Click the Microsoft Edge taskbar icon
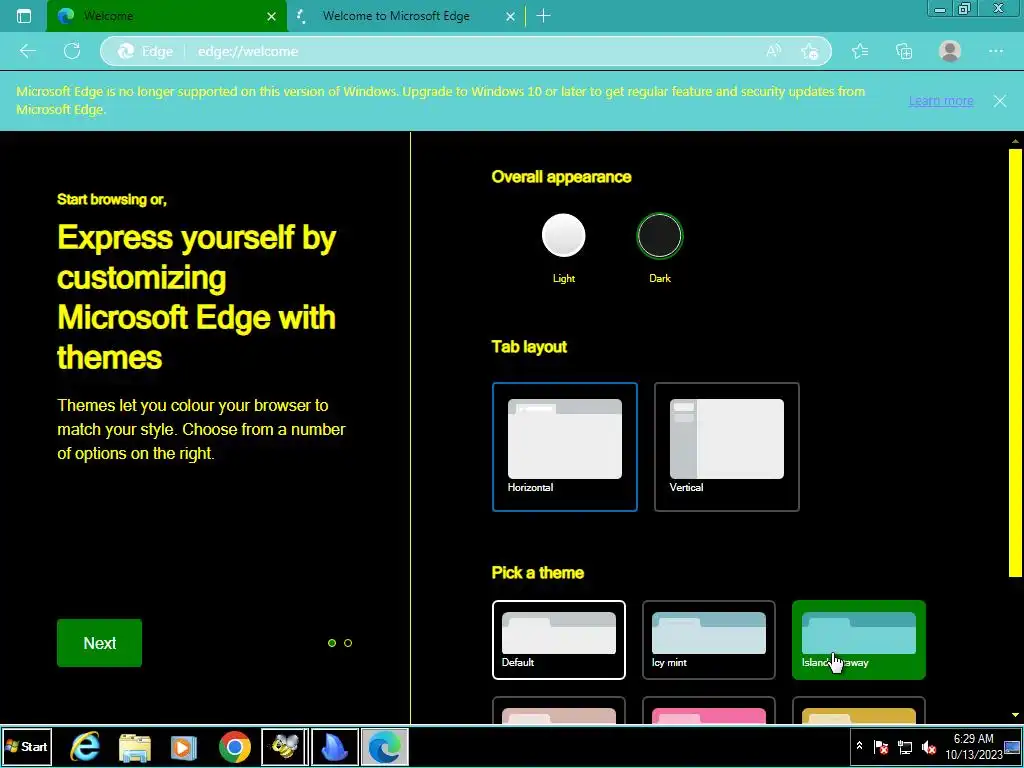1024x768 pixels. coord(385,747)
